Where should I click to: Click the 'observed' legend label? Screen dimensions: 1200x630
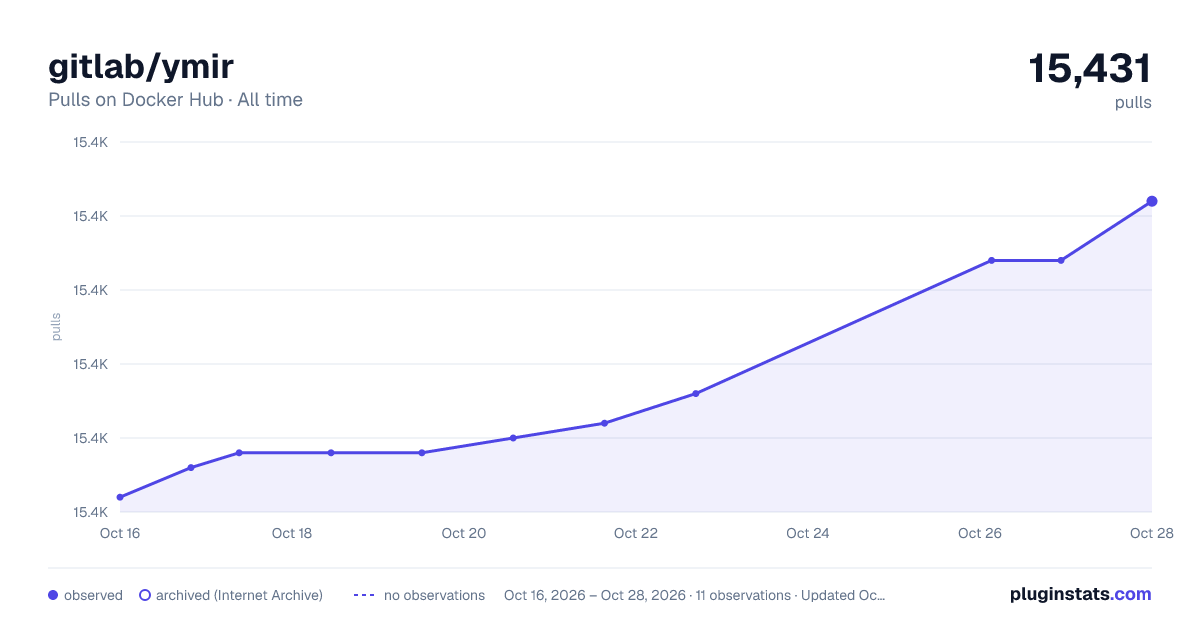(93, 595)
